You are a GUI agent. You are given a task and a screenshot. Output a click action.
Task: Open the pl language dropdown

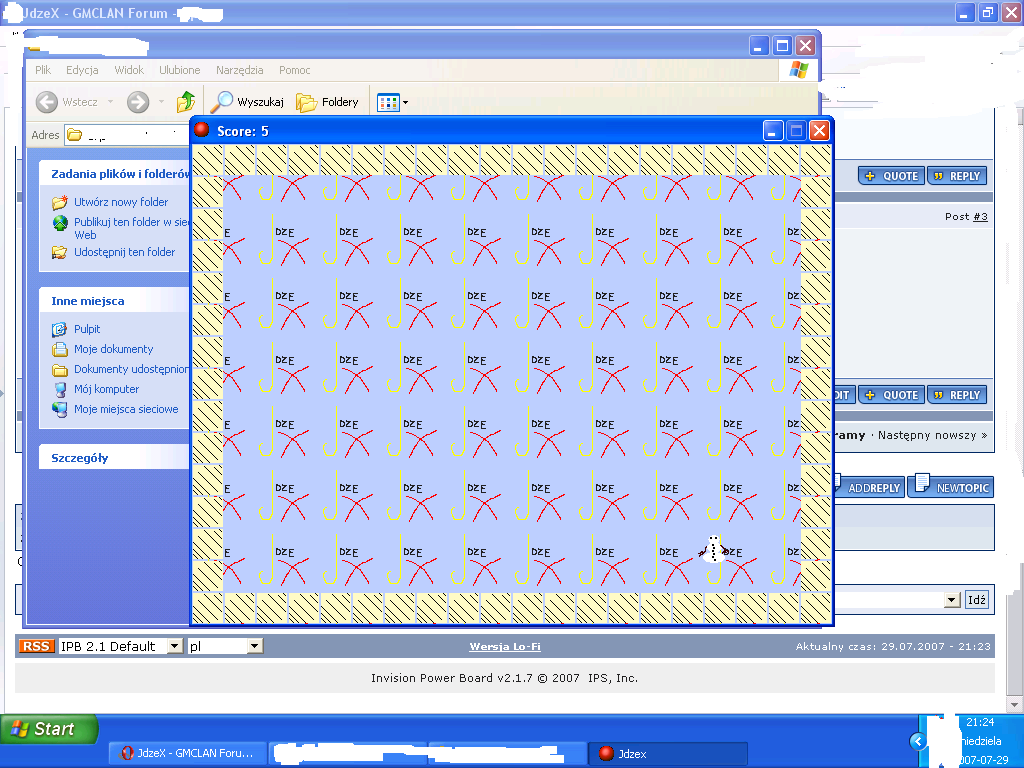pos(254,646)
